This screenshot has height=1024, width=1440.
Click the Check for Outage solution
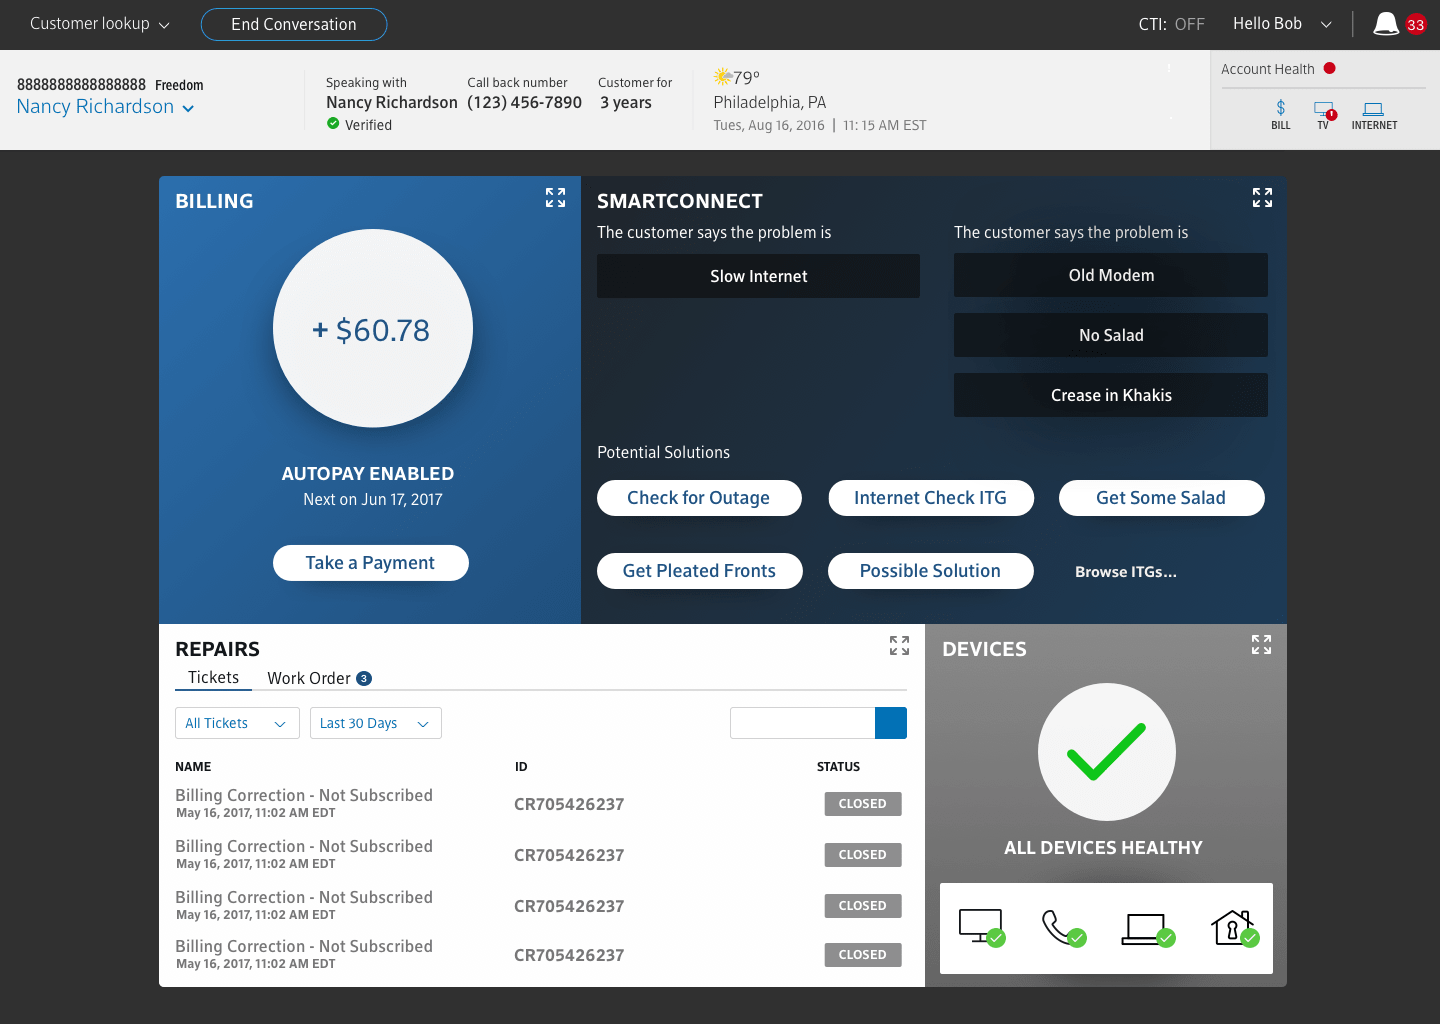point(699,498)
